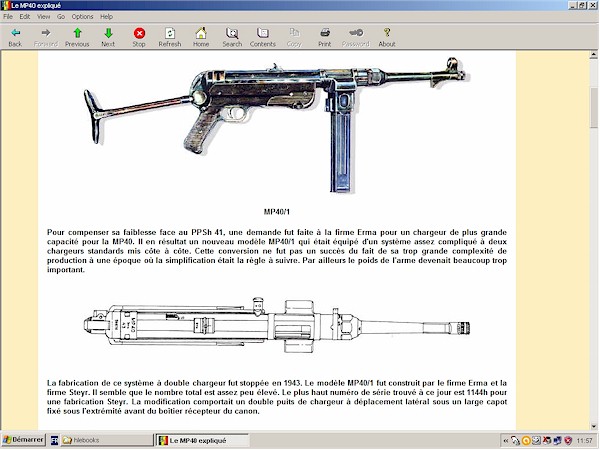
Task: Go back with the Back arrow
Action: (x=15, y=38)
